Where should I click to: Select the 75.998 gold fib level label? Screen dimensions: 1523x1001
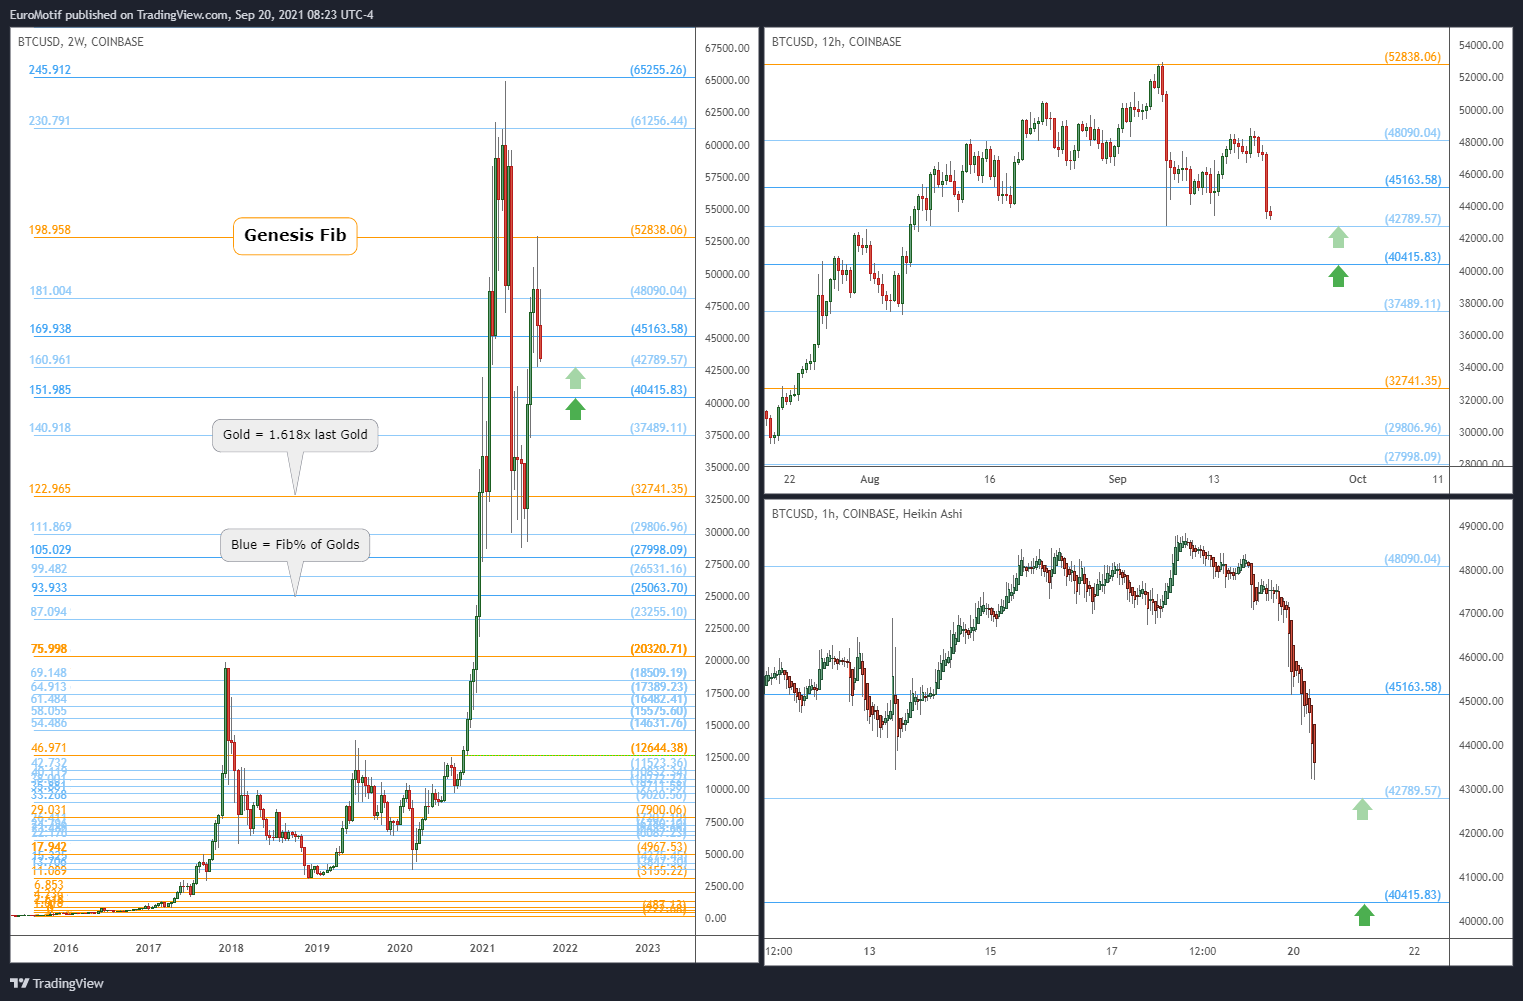tap(49, 649)
